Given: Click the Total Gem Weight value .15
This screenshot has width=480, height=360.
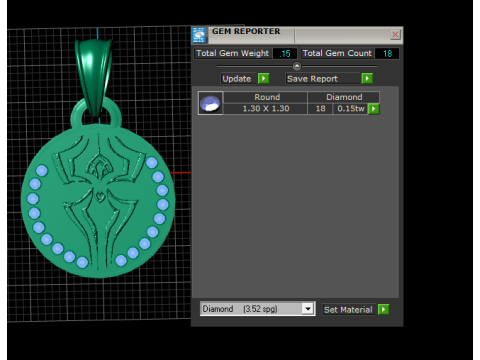Looking at the screenshot, I should click(x=285, y=53).
